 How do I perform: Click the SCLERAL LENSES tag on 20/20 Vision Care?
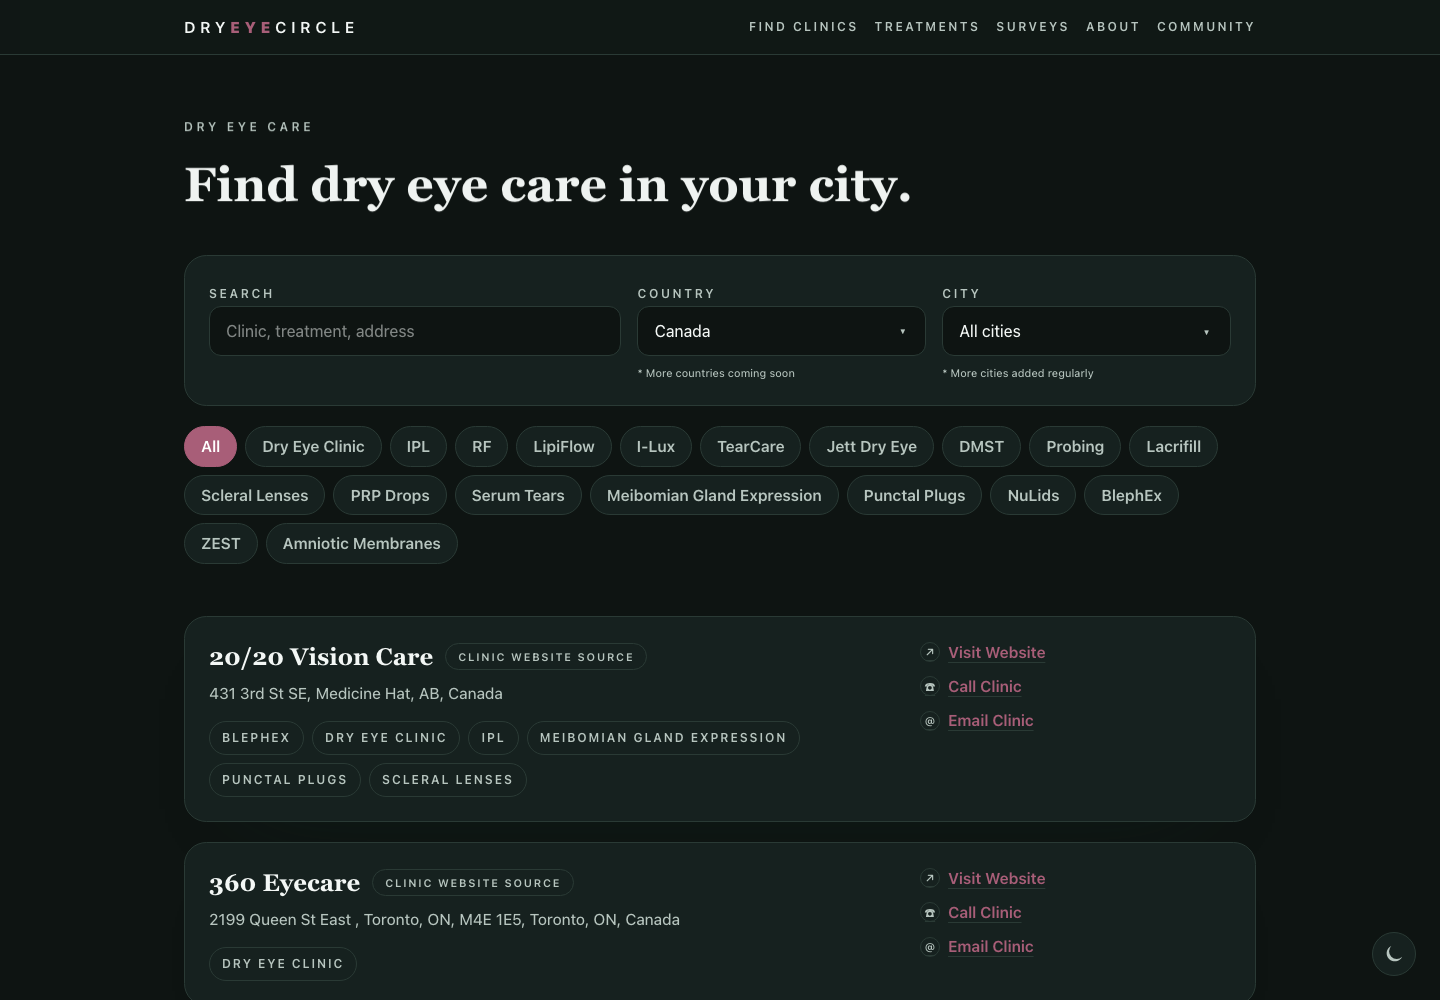pyautogui.click(x=448, y=780)
